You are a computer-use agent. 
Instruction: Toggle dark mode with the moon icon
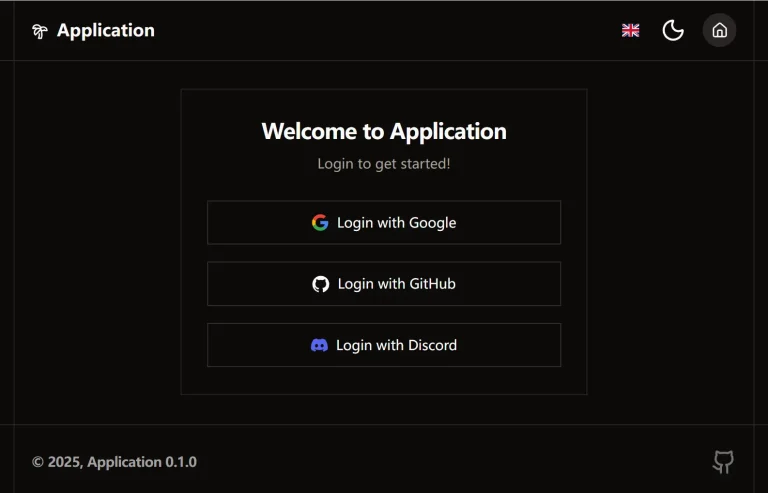click(673, 30)
